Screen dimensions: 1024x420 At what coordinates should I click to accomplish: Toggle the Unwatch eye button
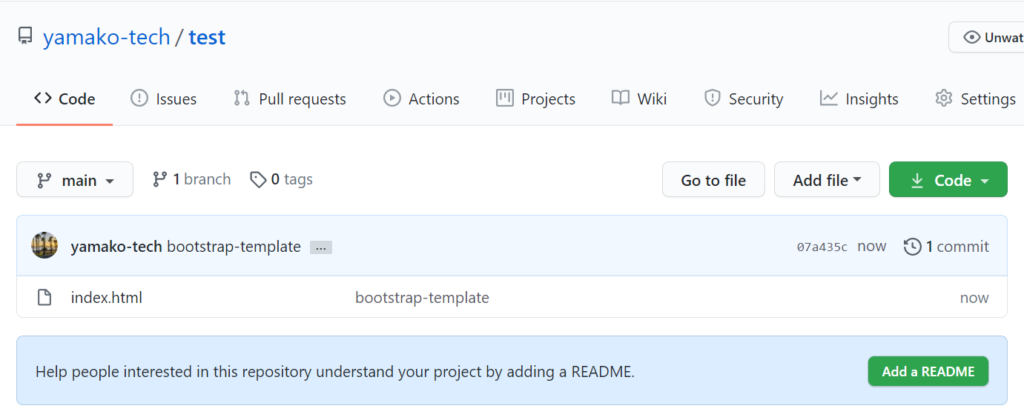(986, 37)
